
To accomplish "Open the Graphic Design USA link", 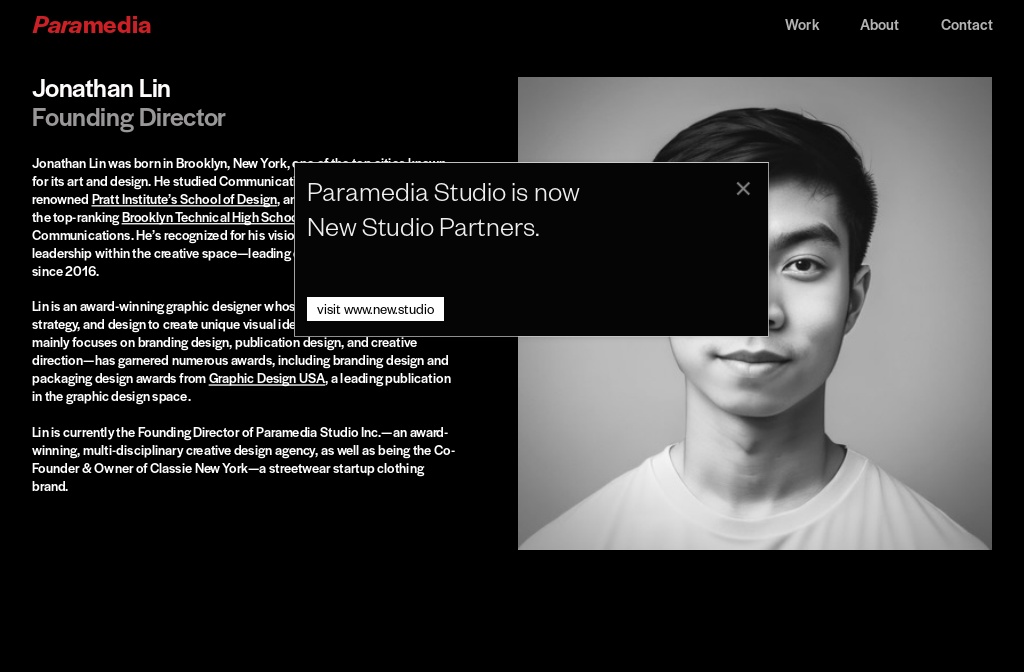I will pos(266,378).
